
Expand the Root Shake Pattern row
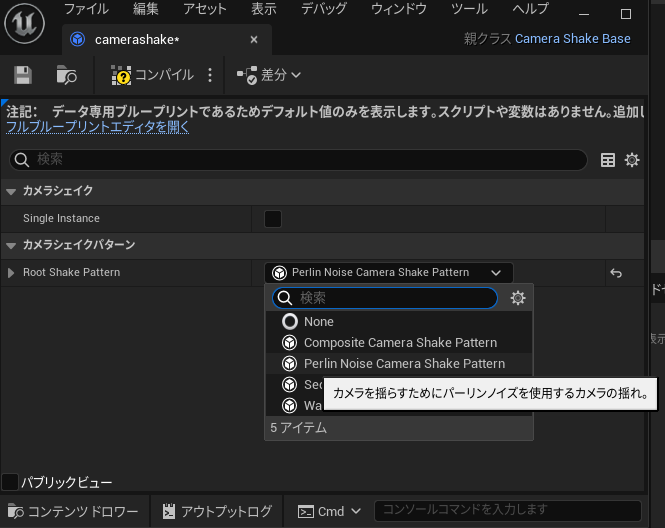11,273
